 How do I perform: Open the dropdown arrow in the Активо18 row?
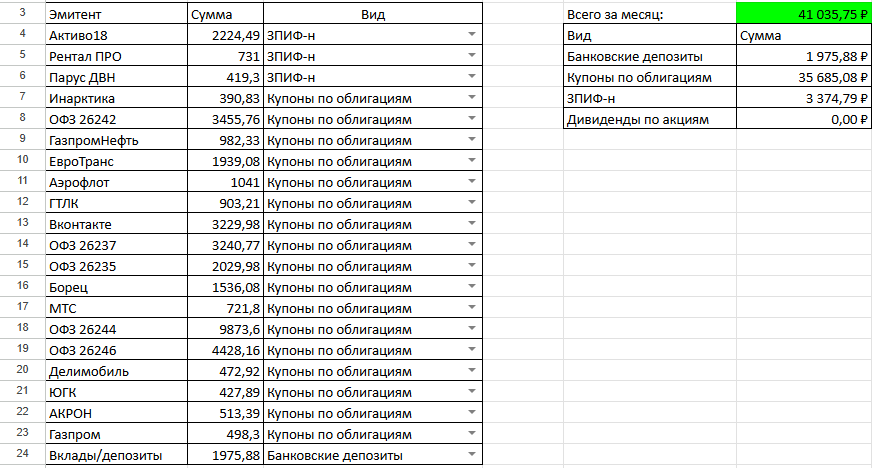pyautogui.click(x=472, y=34)
